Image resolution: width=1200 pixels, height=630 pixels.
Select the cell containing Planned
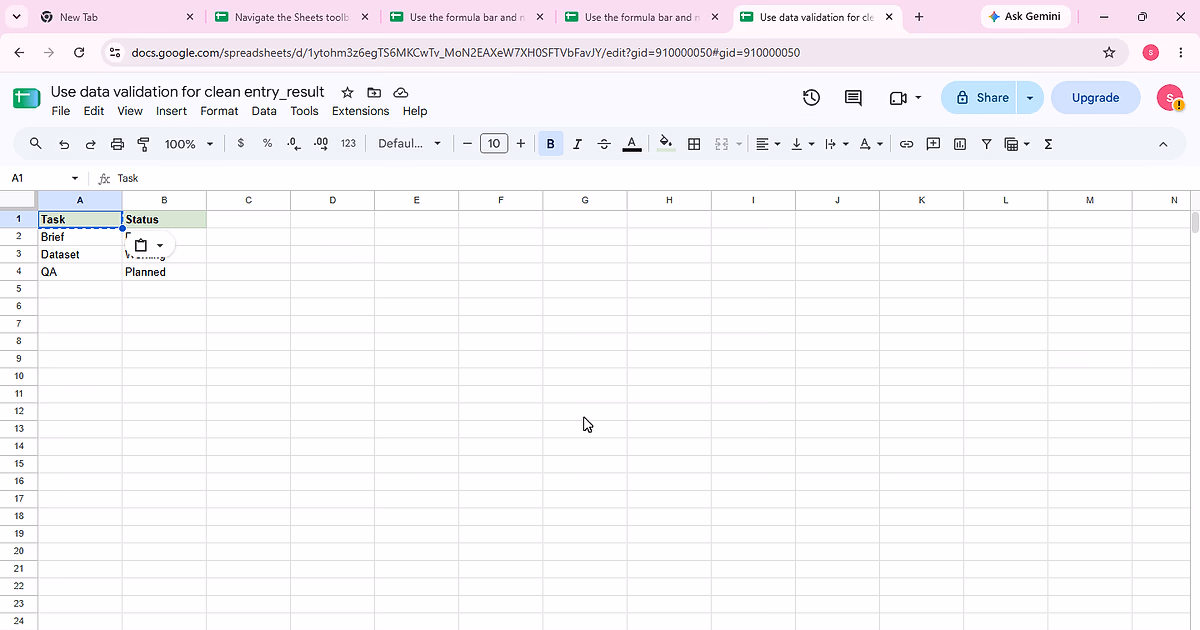point(164,272)
